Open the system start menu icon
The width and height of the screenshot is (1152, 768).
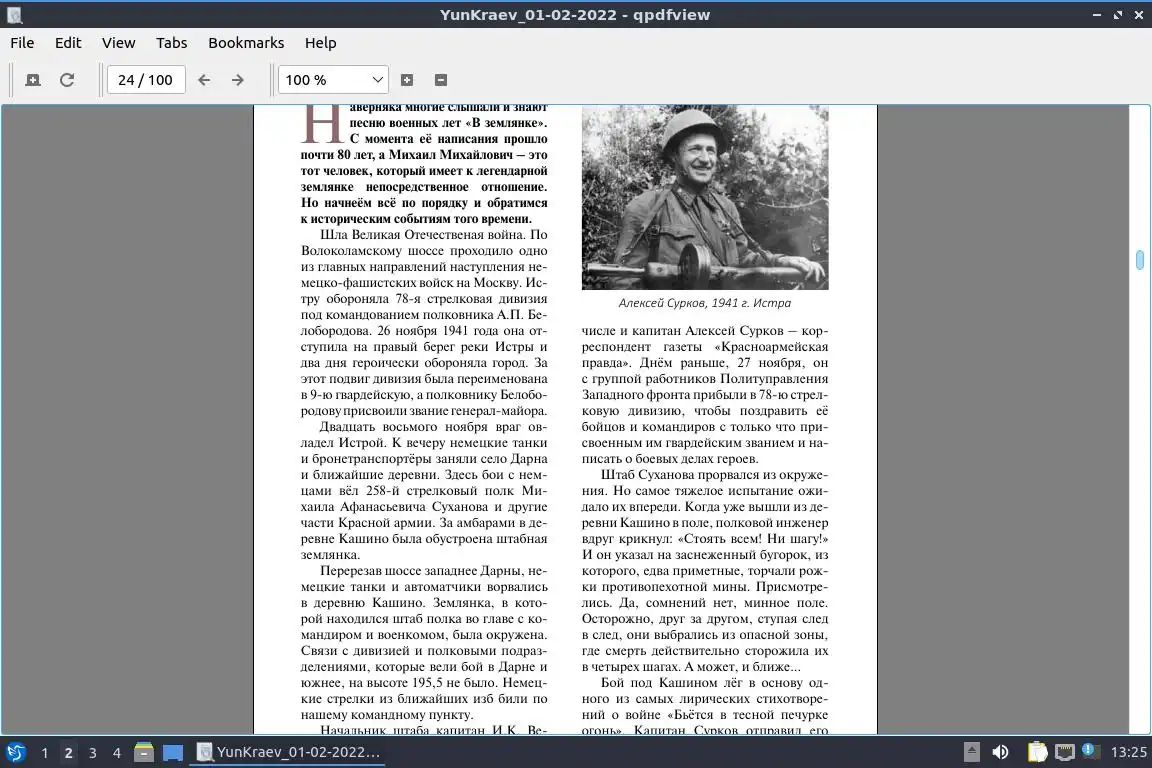[x=15, y=752]
